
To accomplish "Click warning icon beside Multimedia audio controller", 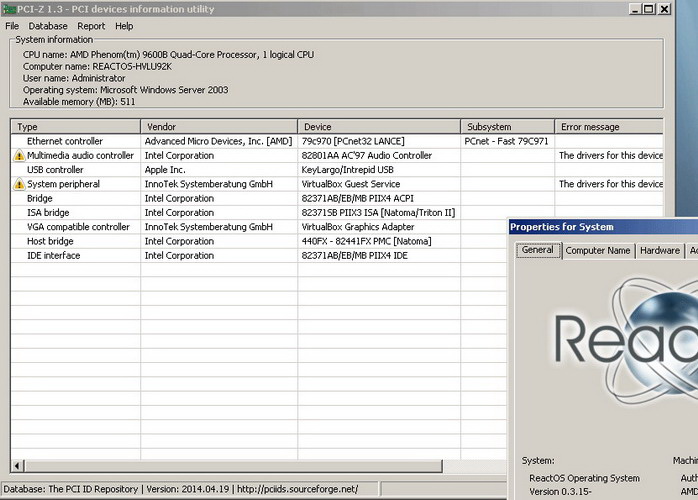I will [19, 156].
